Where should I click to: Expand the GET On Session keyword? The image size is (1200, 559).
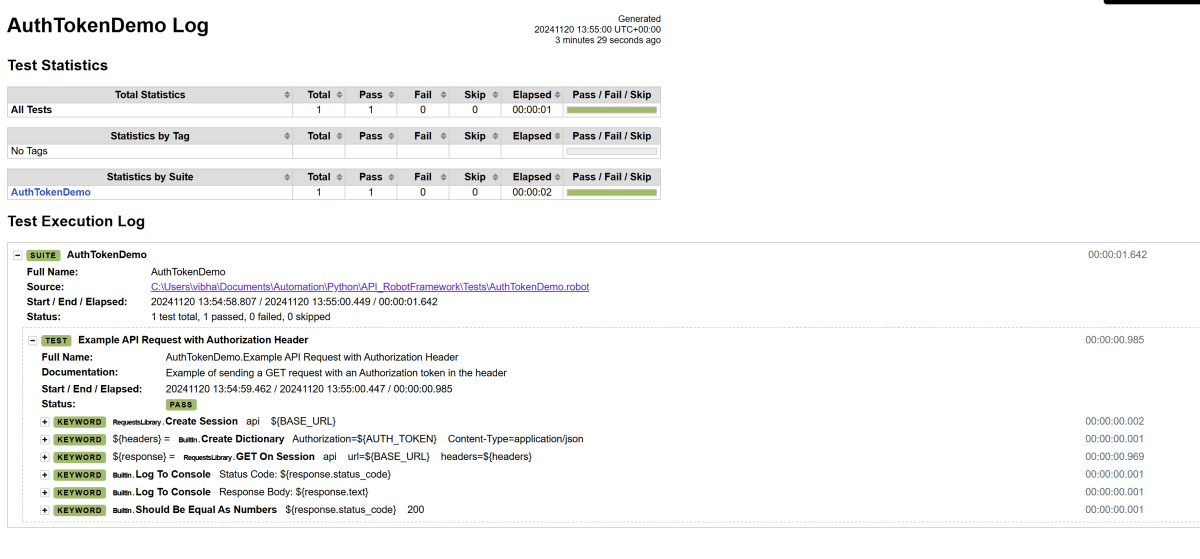point(45,457)
